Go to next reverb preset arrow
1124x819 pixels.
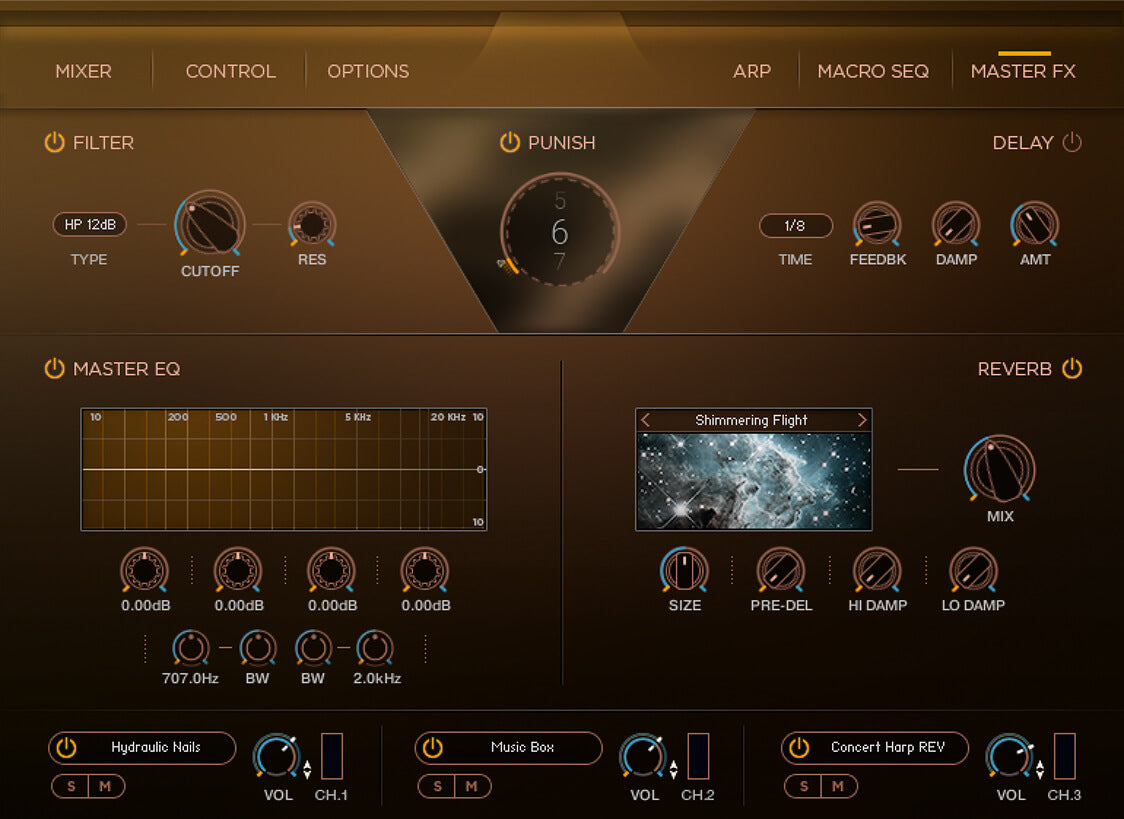coord(862,420)
